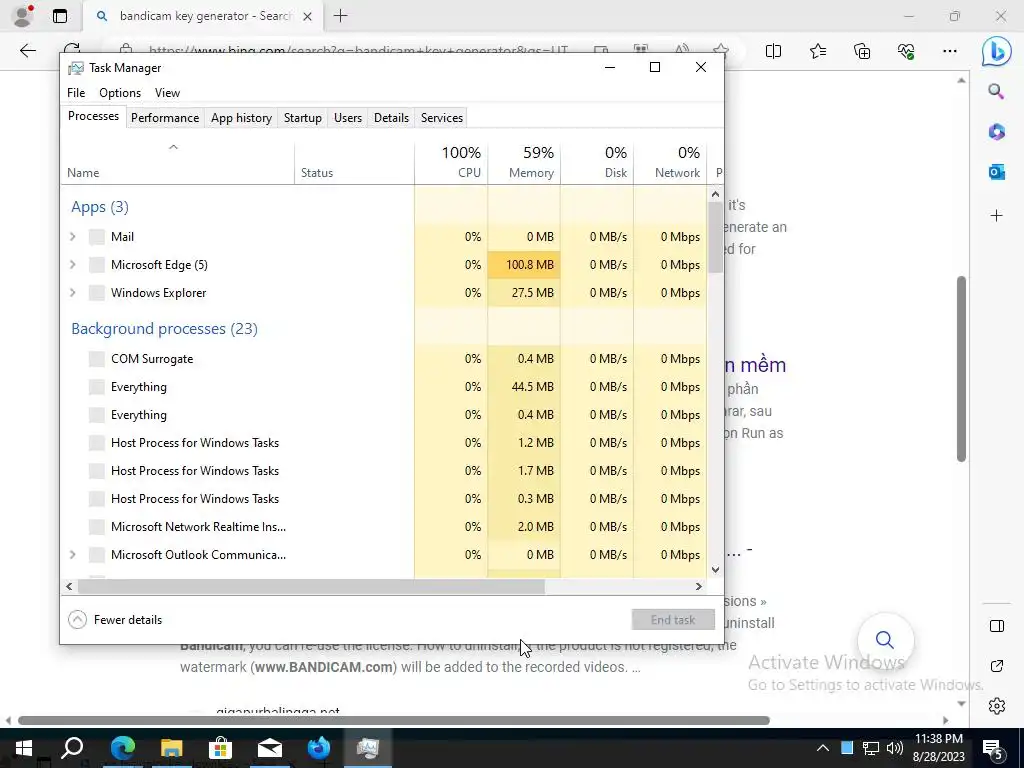This screenshot has height=768, width=1024.
Task: Click Edge page vertical scrollbar
Action: tap(961, 369)
